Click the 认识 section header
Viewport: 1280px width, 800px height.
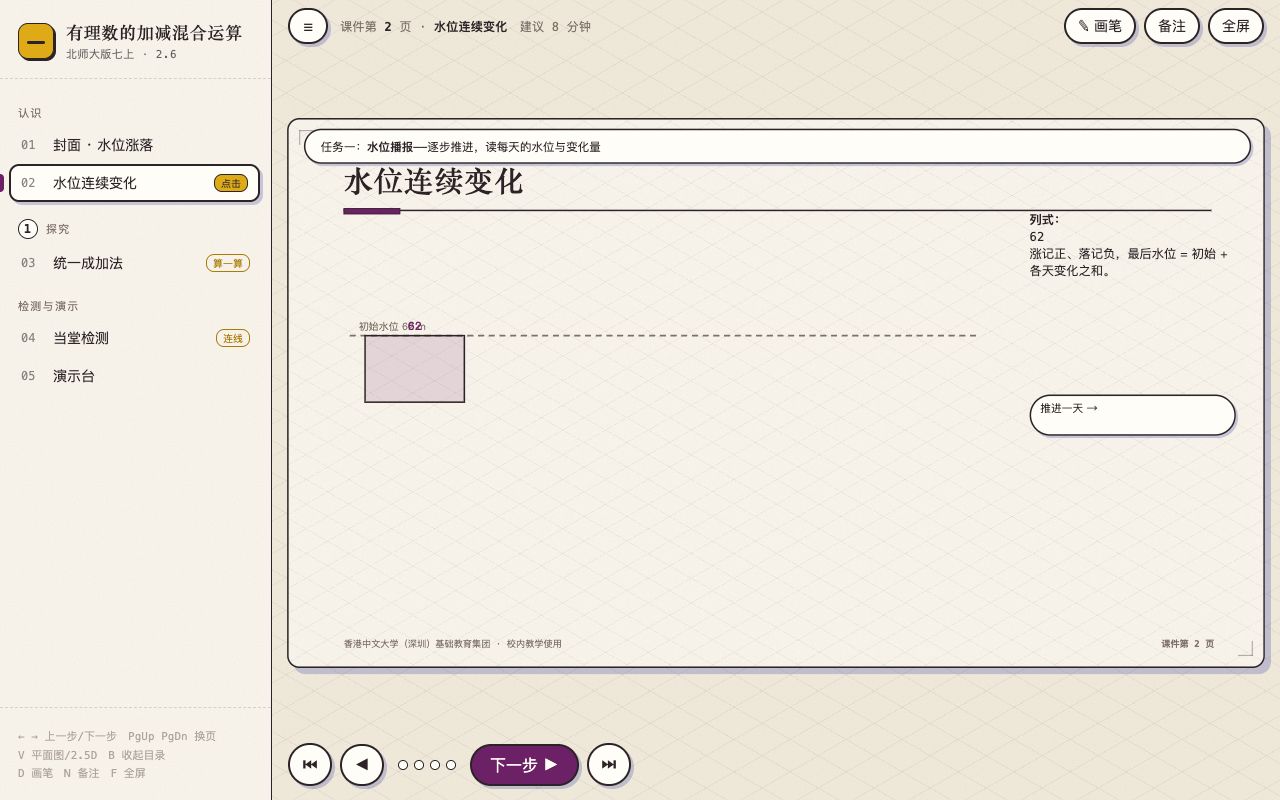(30, 113)
